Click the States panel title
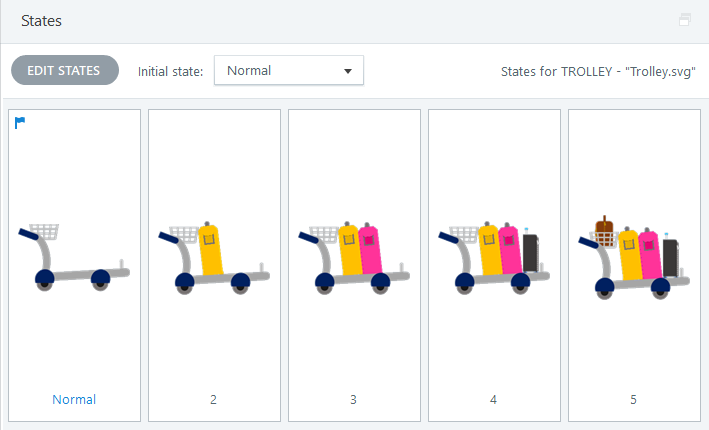The height and width of the screenshot is (430, 709). pyautogui.click(x=43, y=20)
